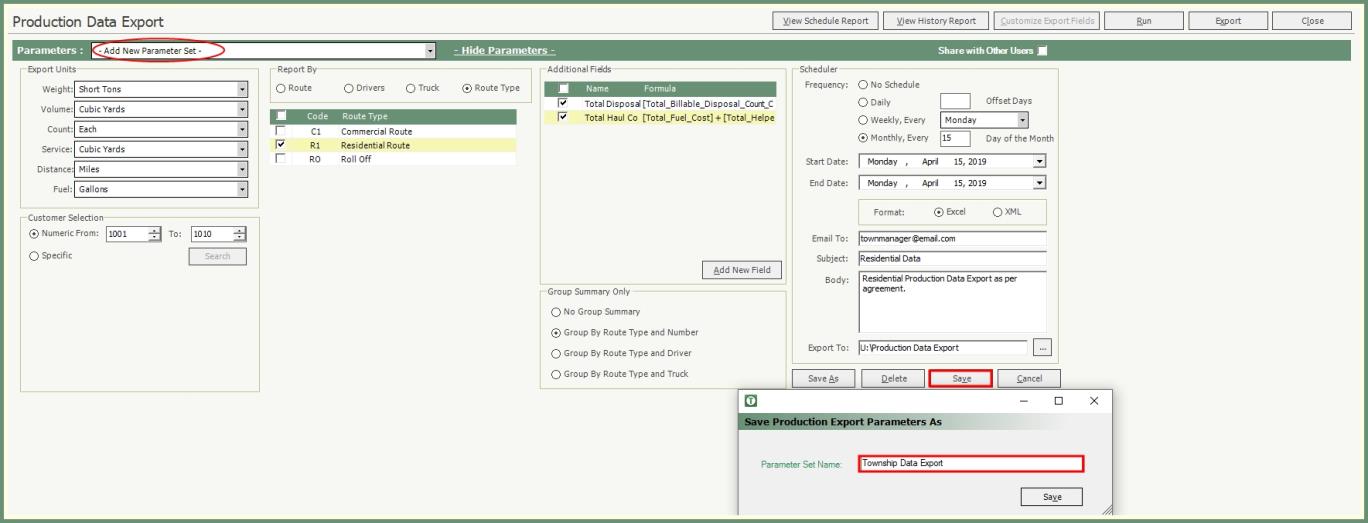Select Daily frequency option
1368x523 pixels.
[864, 102]
